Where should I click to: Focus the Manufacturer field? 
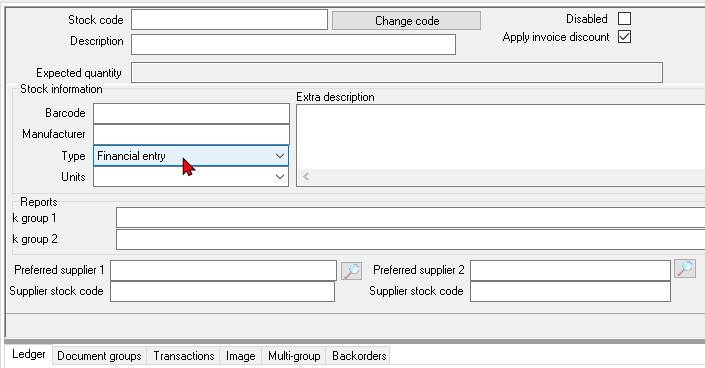pyautogui.click(x=192, y=135)
